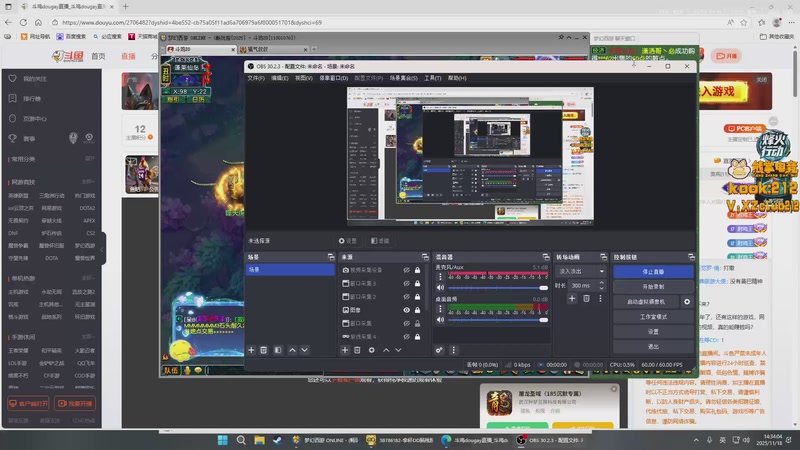Toggle visibility of 窗口采集 3 source

pos(407,283)
